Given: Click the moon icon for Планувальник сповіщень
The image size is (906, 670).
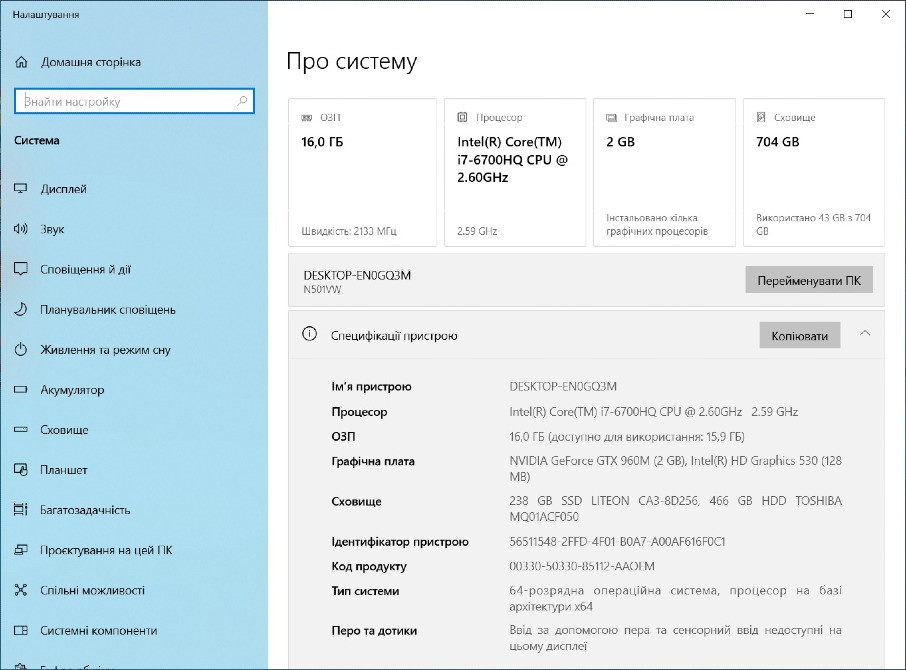Looking at the screenshot, I should (21, 310).
